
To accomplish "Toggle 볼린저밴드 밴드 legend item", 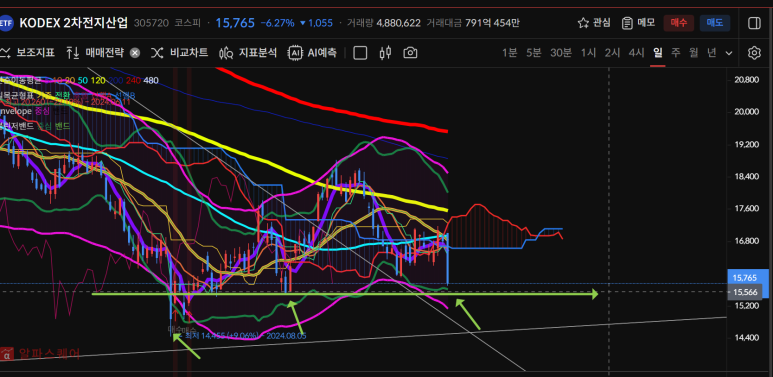I will click(63, 126).
